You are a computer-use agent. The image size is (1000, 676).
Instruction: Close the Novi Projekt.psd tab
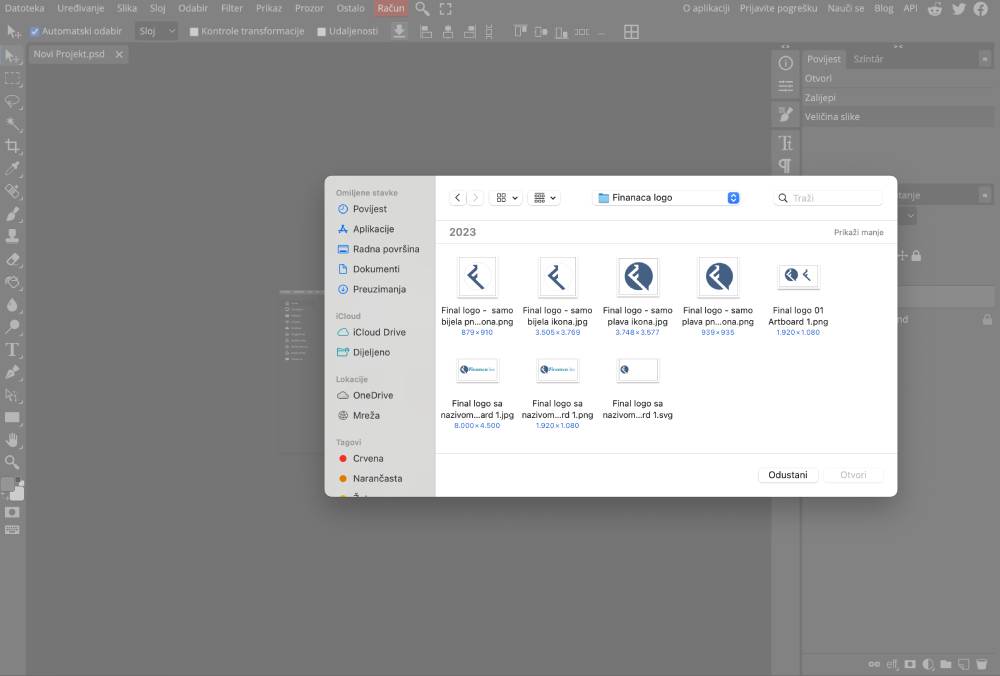pos(119,54)
